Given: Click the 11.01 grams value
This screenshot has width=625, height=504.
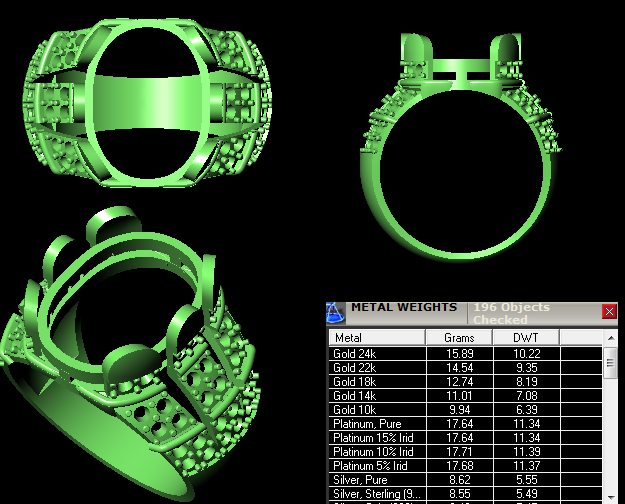Looking at the screenshot, I should (x=460, y=396).
